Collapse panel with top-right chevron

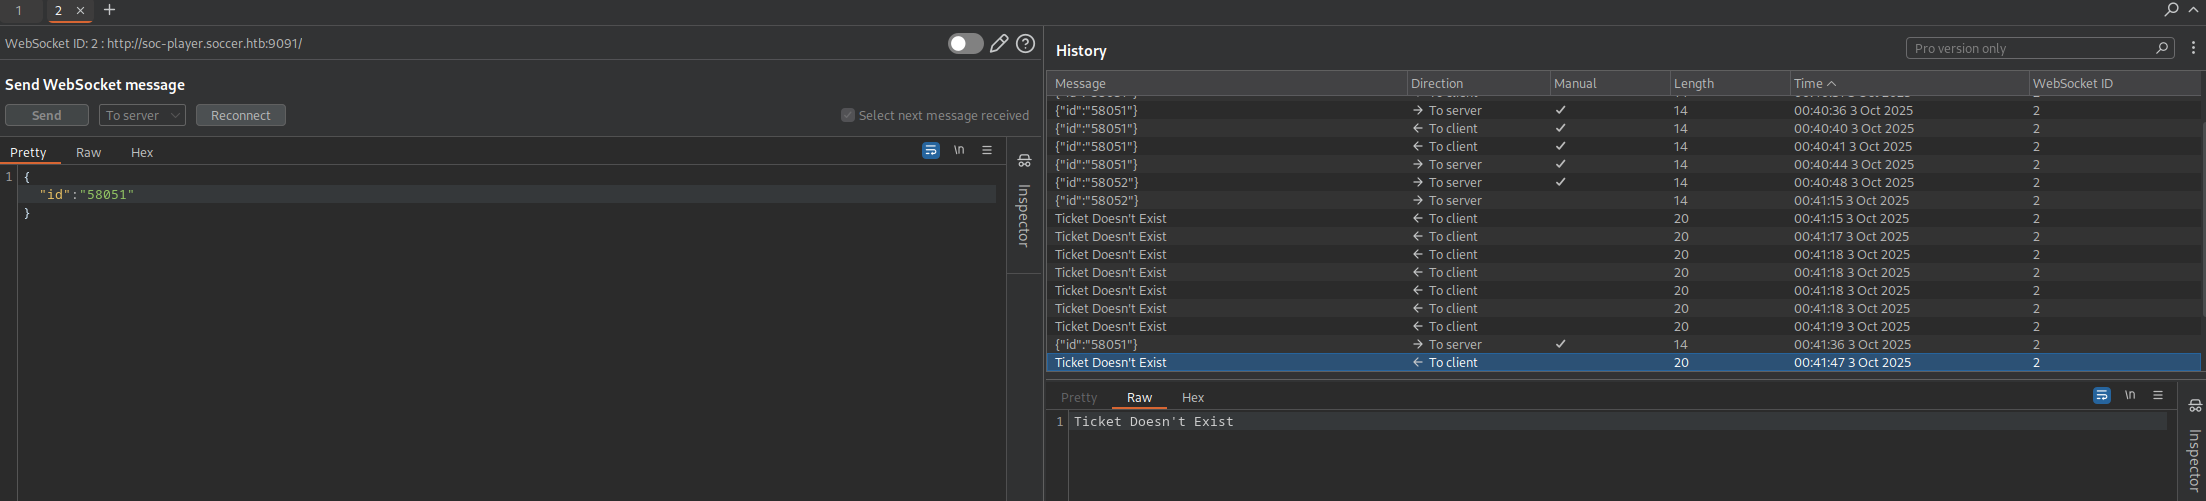(2194, 10)
